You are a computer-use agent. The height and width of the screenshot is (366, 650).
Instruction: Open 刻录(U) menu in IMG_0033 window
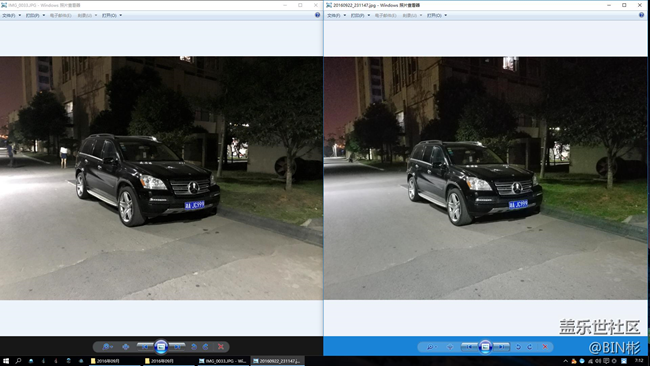[x=87, y=15]
